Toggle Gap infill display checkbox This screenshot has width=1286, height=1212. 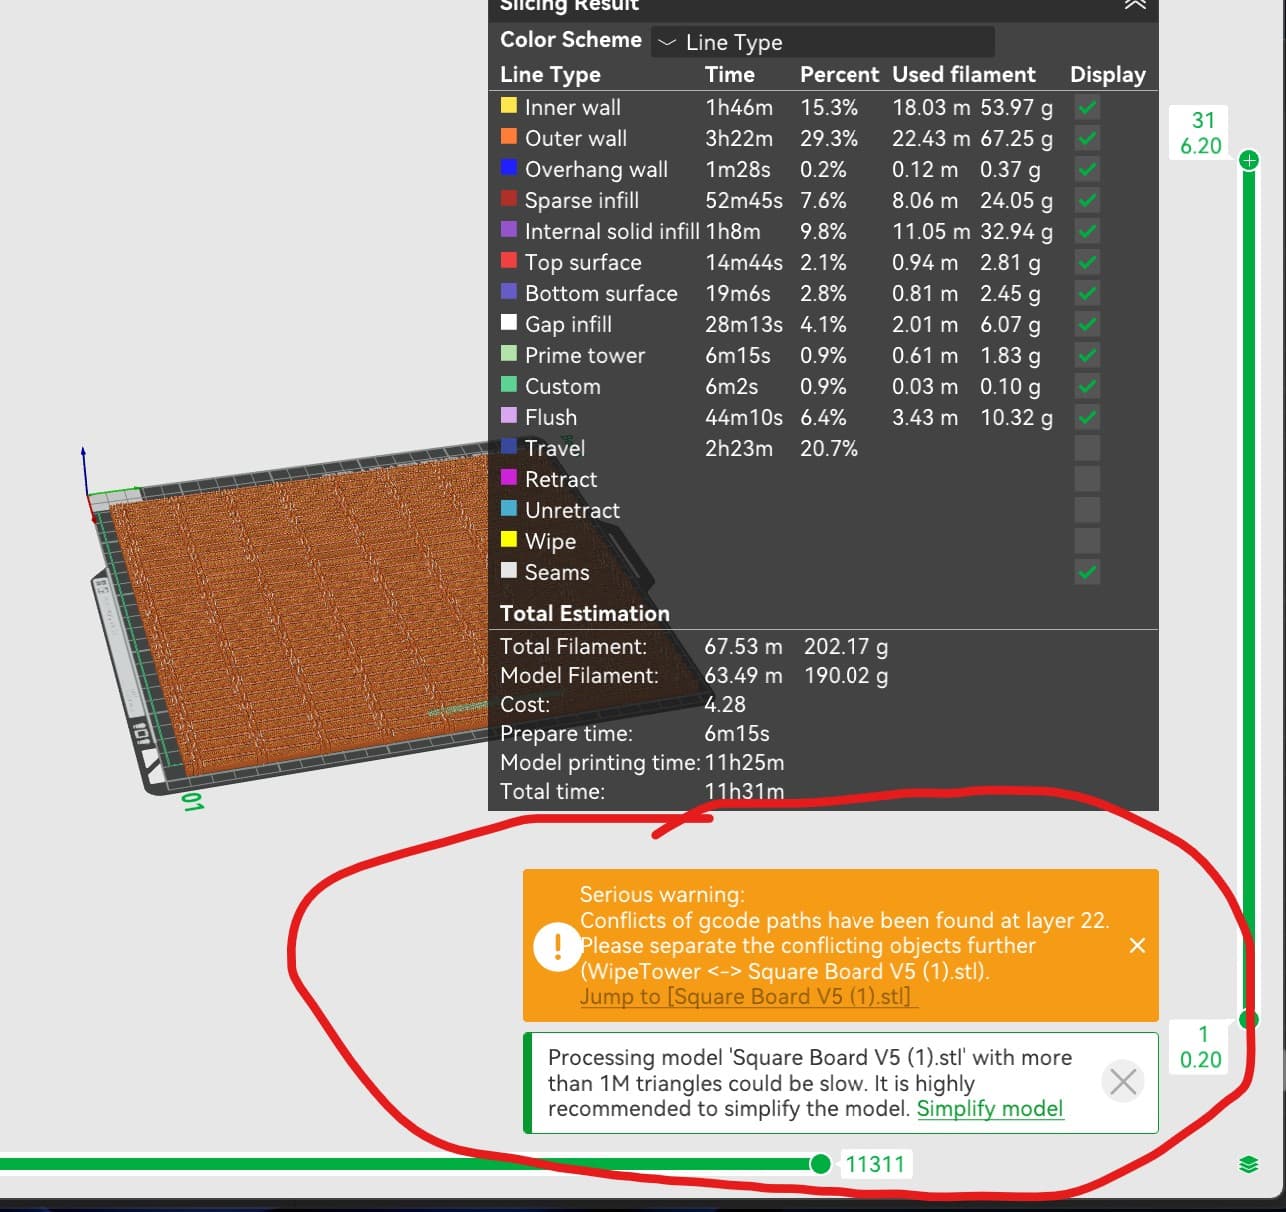(1087, 324)
